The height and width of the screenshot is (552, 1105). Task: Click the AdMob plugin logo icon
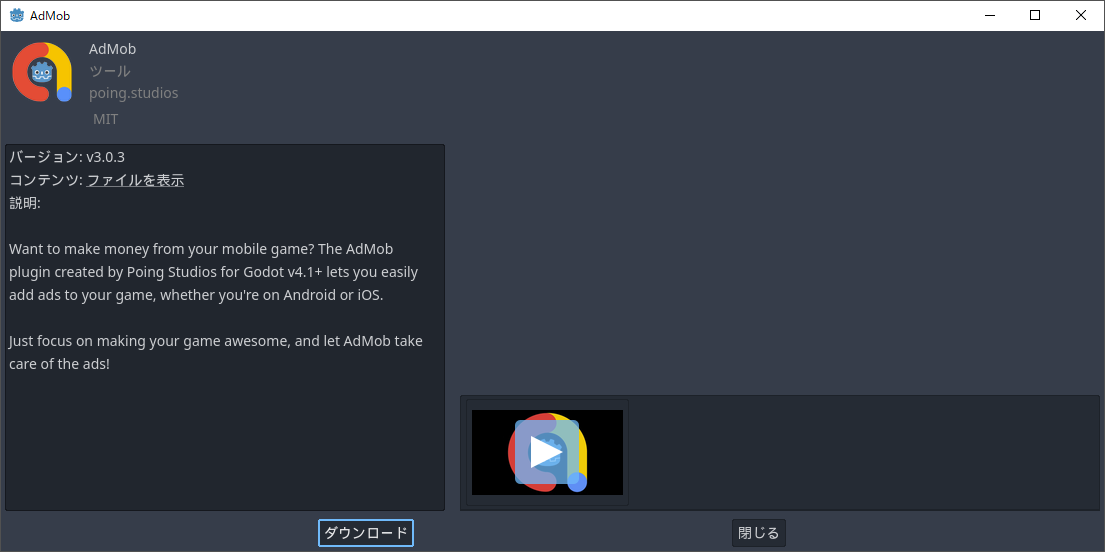42,72
